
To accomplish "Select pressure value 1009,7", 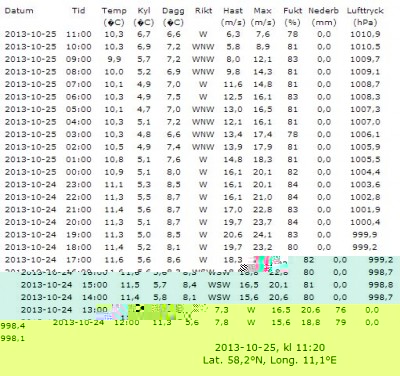I will 365,59.
